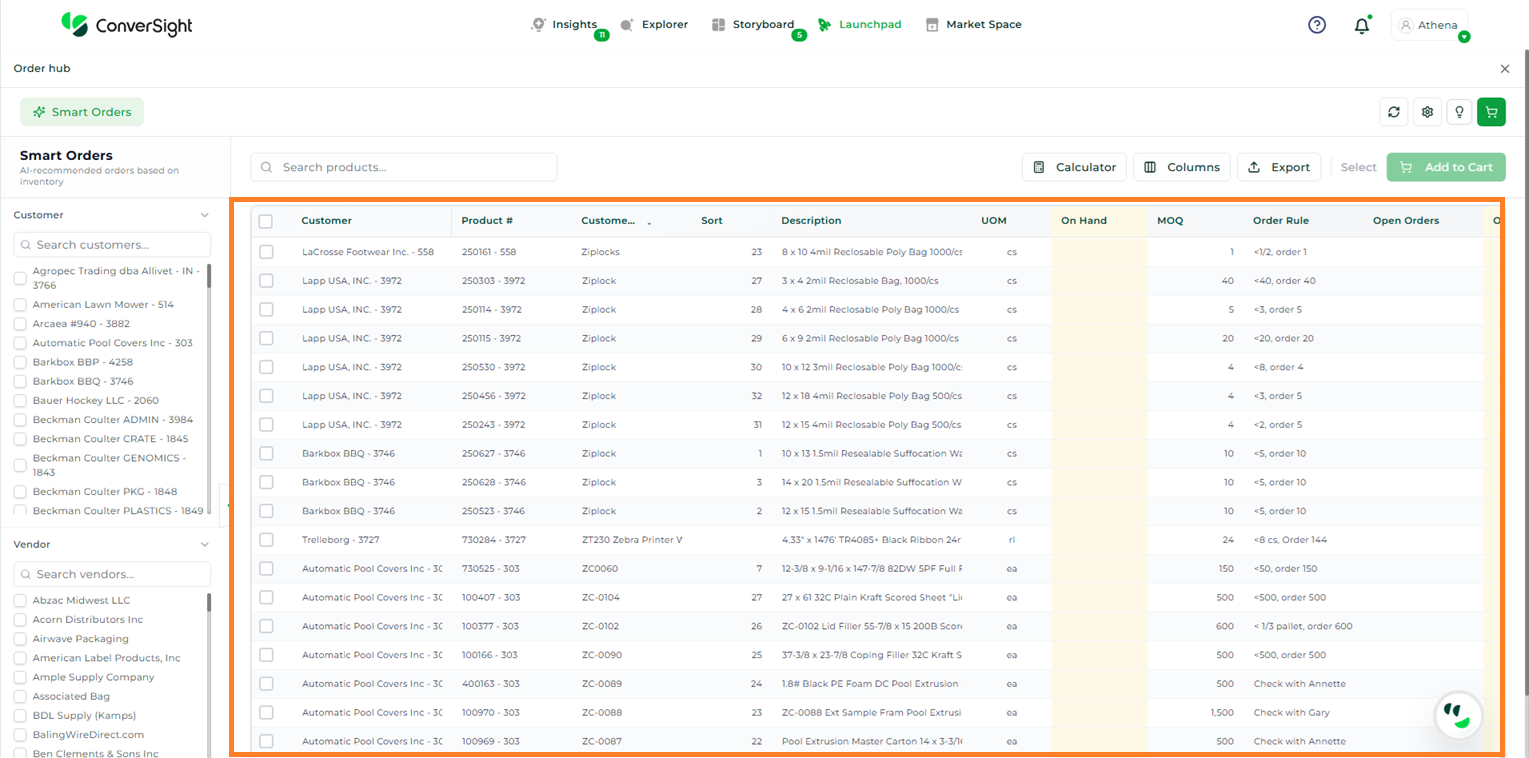The image size is (1529, 758).
Task: Collapse the Customer filter section
Action: tap(205, 215)
